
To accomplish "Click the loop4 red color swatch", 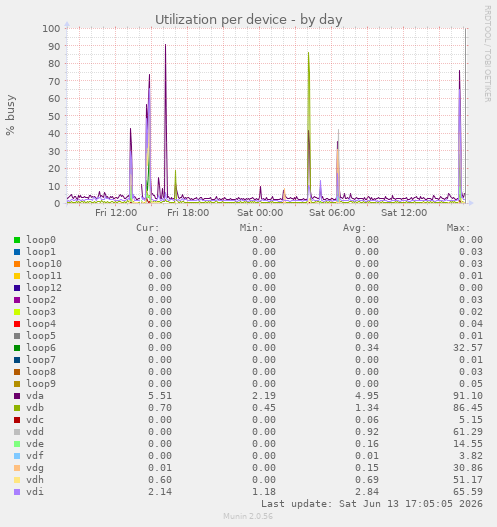I will 17,324.
